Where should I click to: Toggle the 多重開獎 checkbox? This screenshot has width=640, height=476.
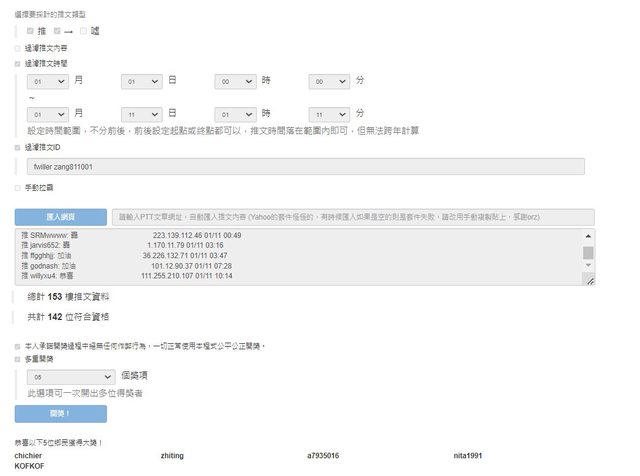click(x=17, y=358)
